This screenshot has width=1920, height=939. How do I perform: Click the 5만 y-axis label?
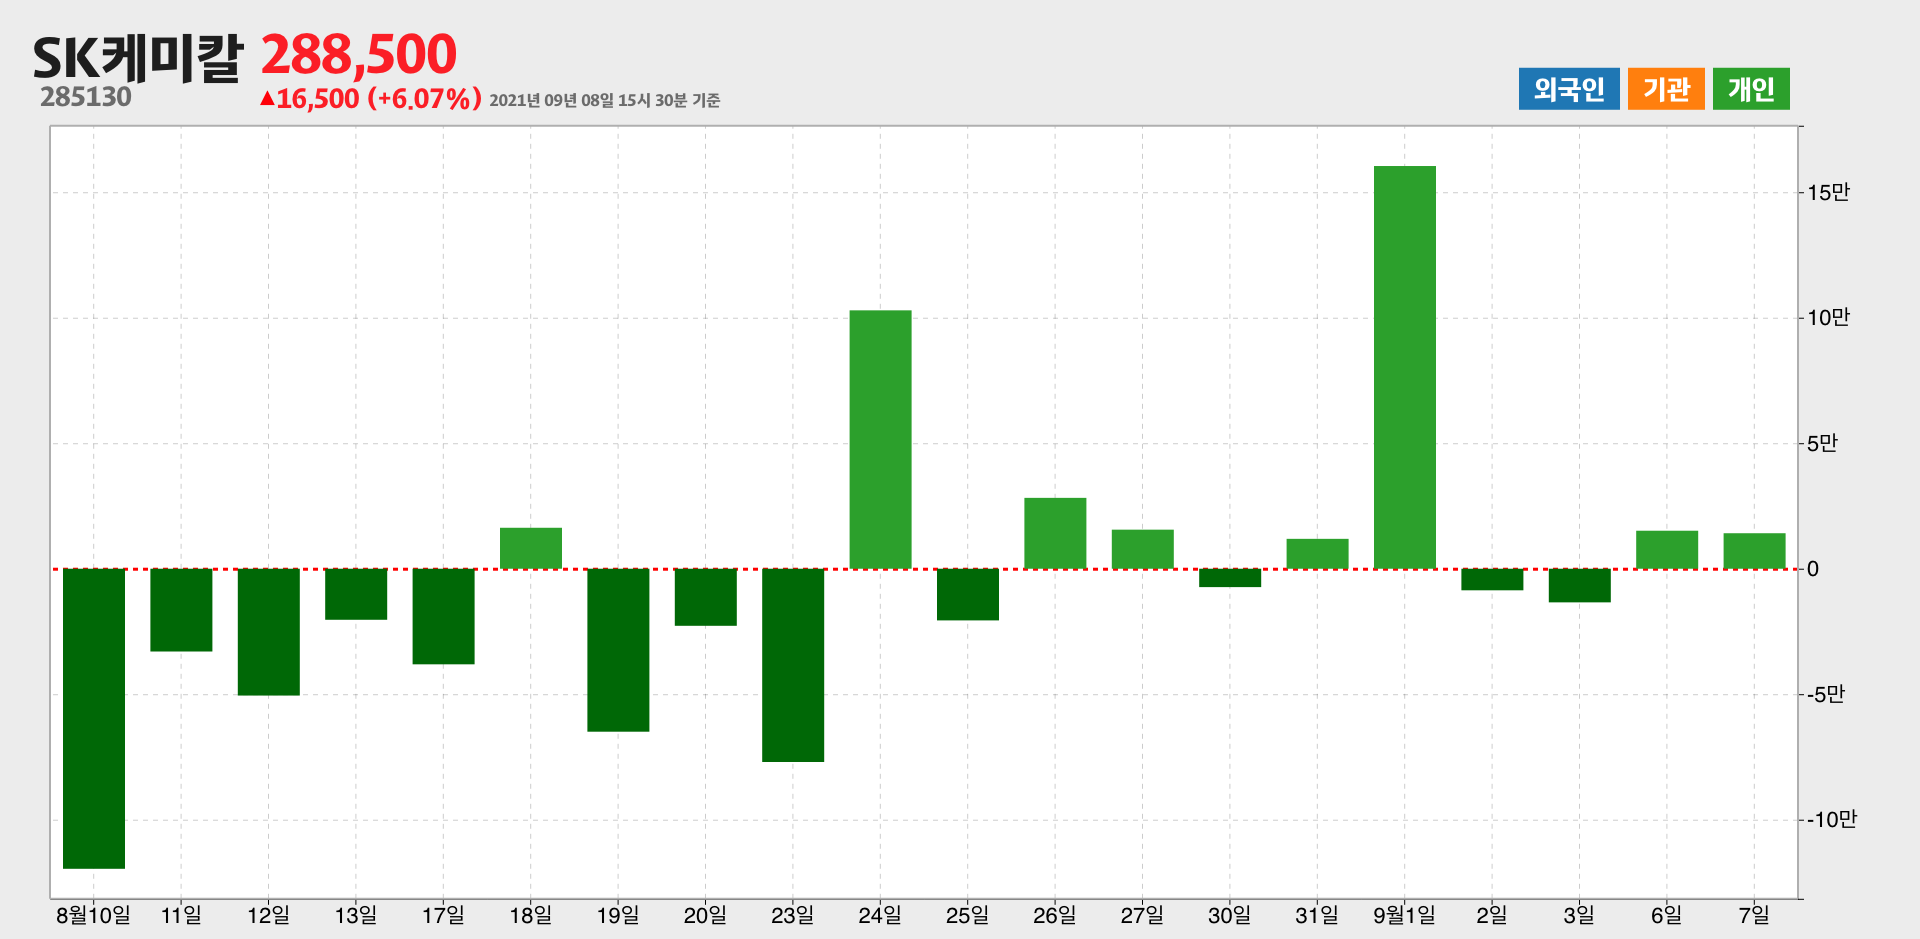coord(1823,443)
